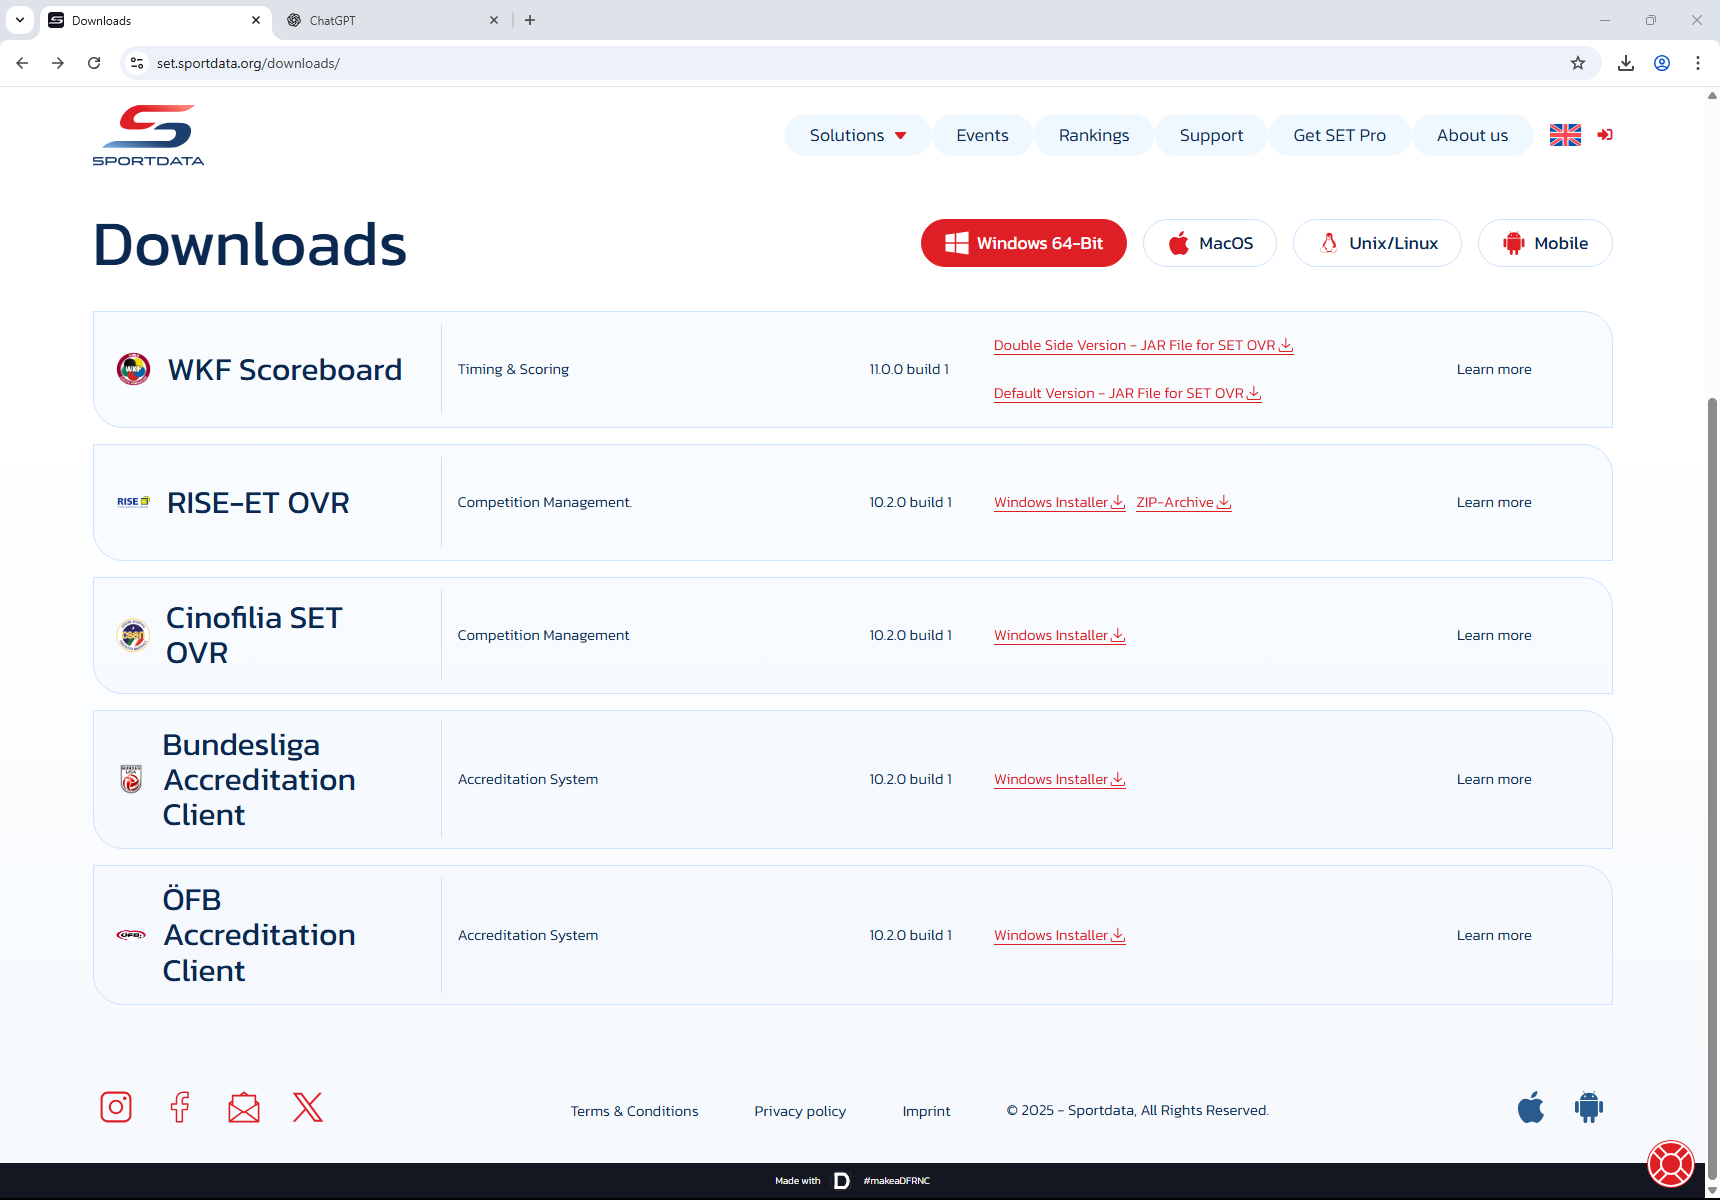The height and width of the screenshot is (1200, 1720).
Task: Click Learn more for RISE-ET OVR
Action: (1494, 502)
